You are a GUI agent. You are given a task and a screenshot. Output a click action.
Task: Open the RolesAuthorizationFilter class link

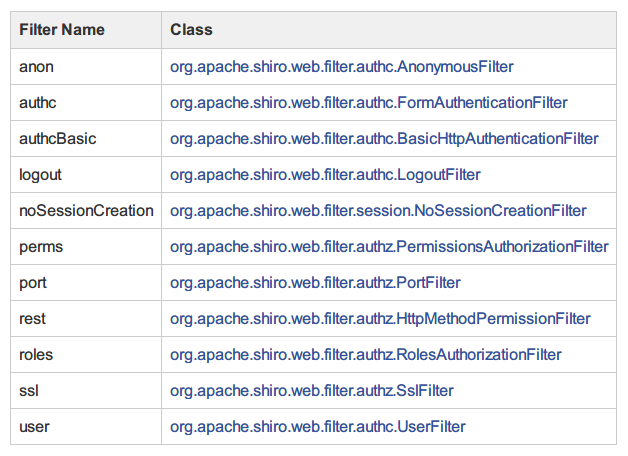(x=366, y=355)
